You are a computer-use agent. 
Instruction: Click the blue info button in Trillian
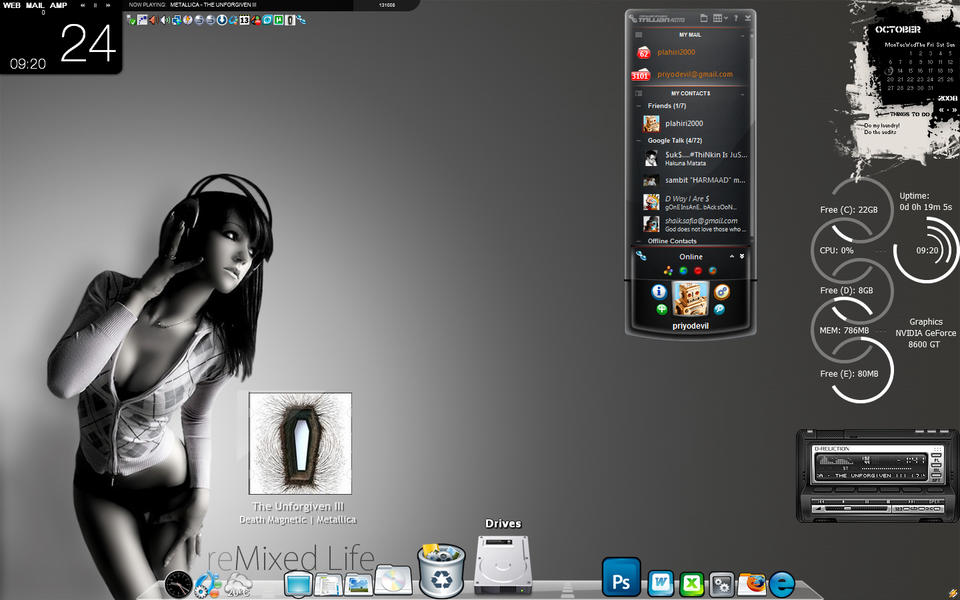659,292
